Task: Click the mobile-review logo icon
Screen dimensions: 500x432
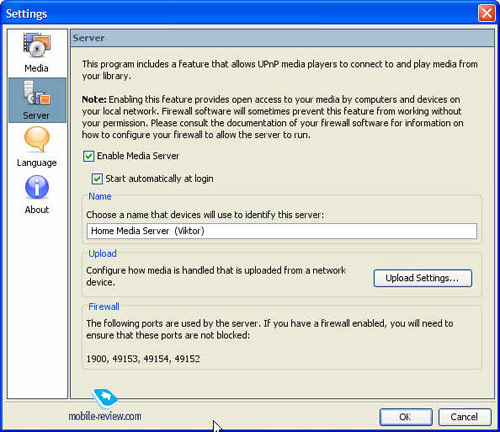Action: click(x=105, y=398)
